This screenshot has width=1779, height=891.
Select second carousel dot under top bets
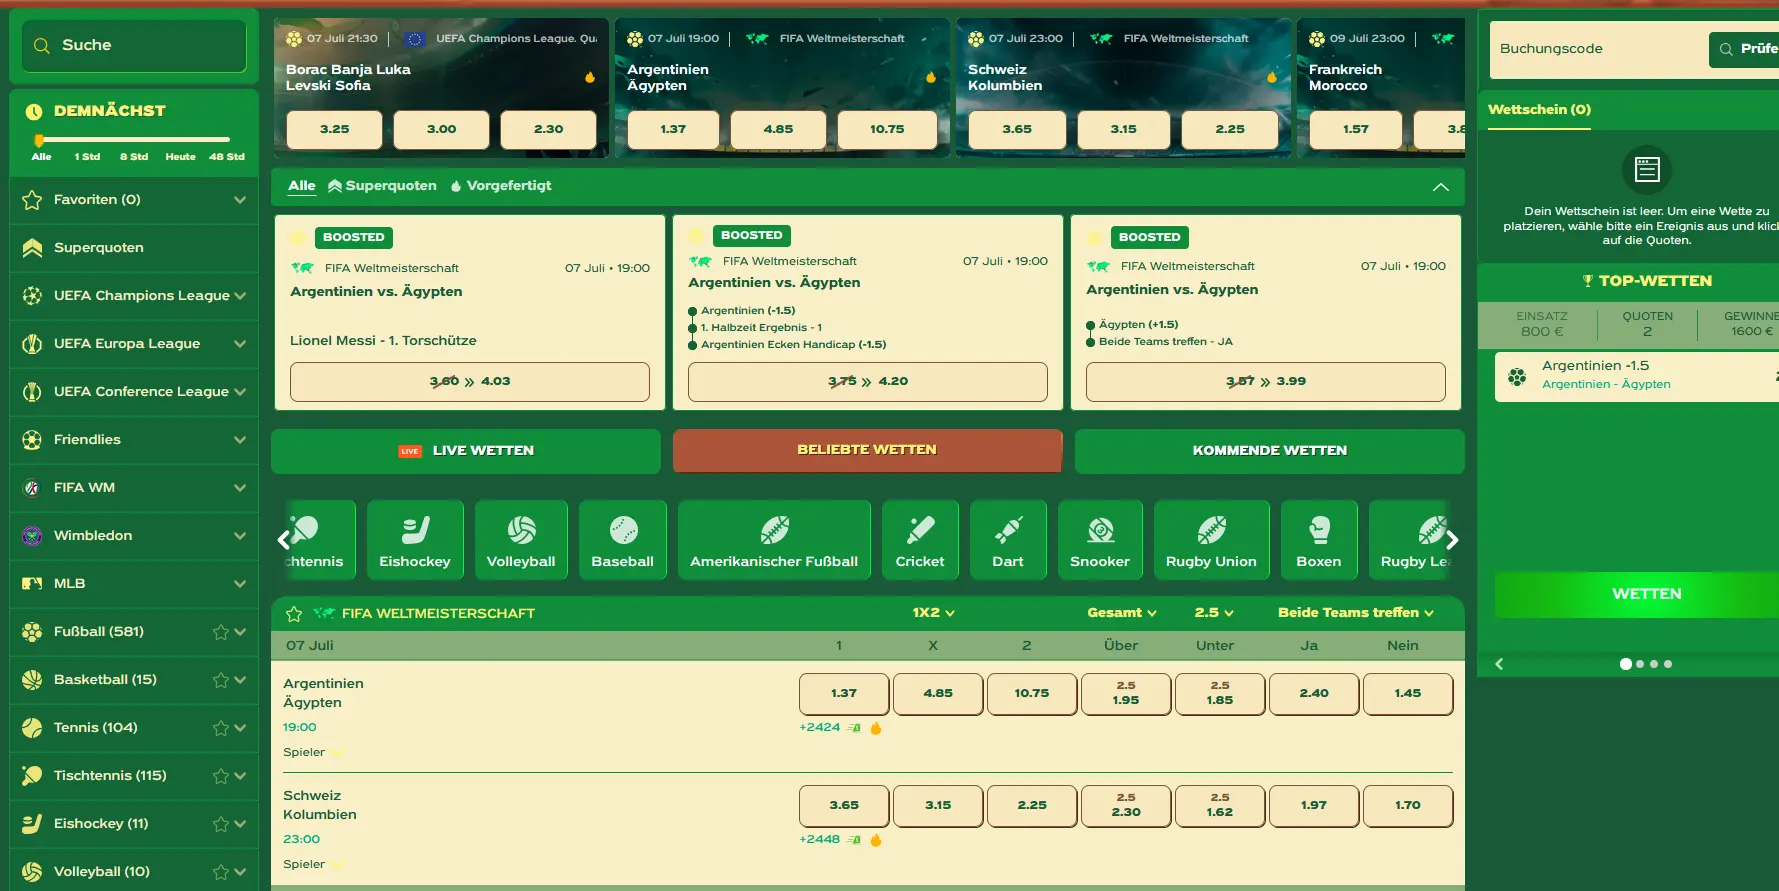click(x=1640, y=664)
